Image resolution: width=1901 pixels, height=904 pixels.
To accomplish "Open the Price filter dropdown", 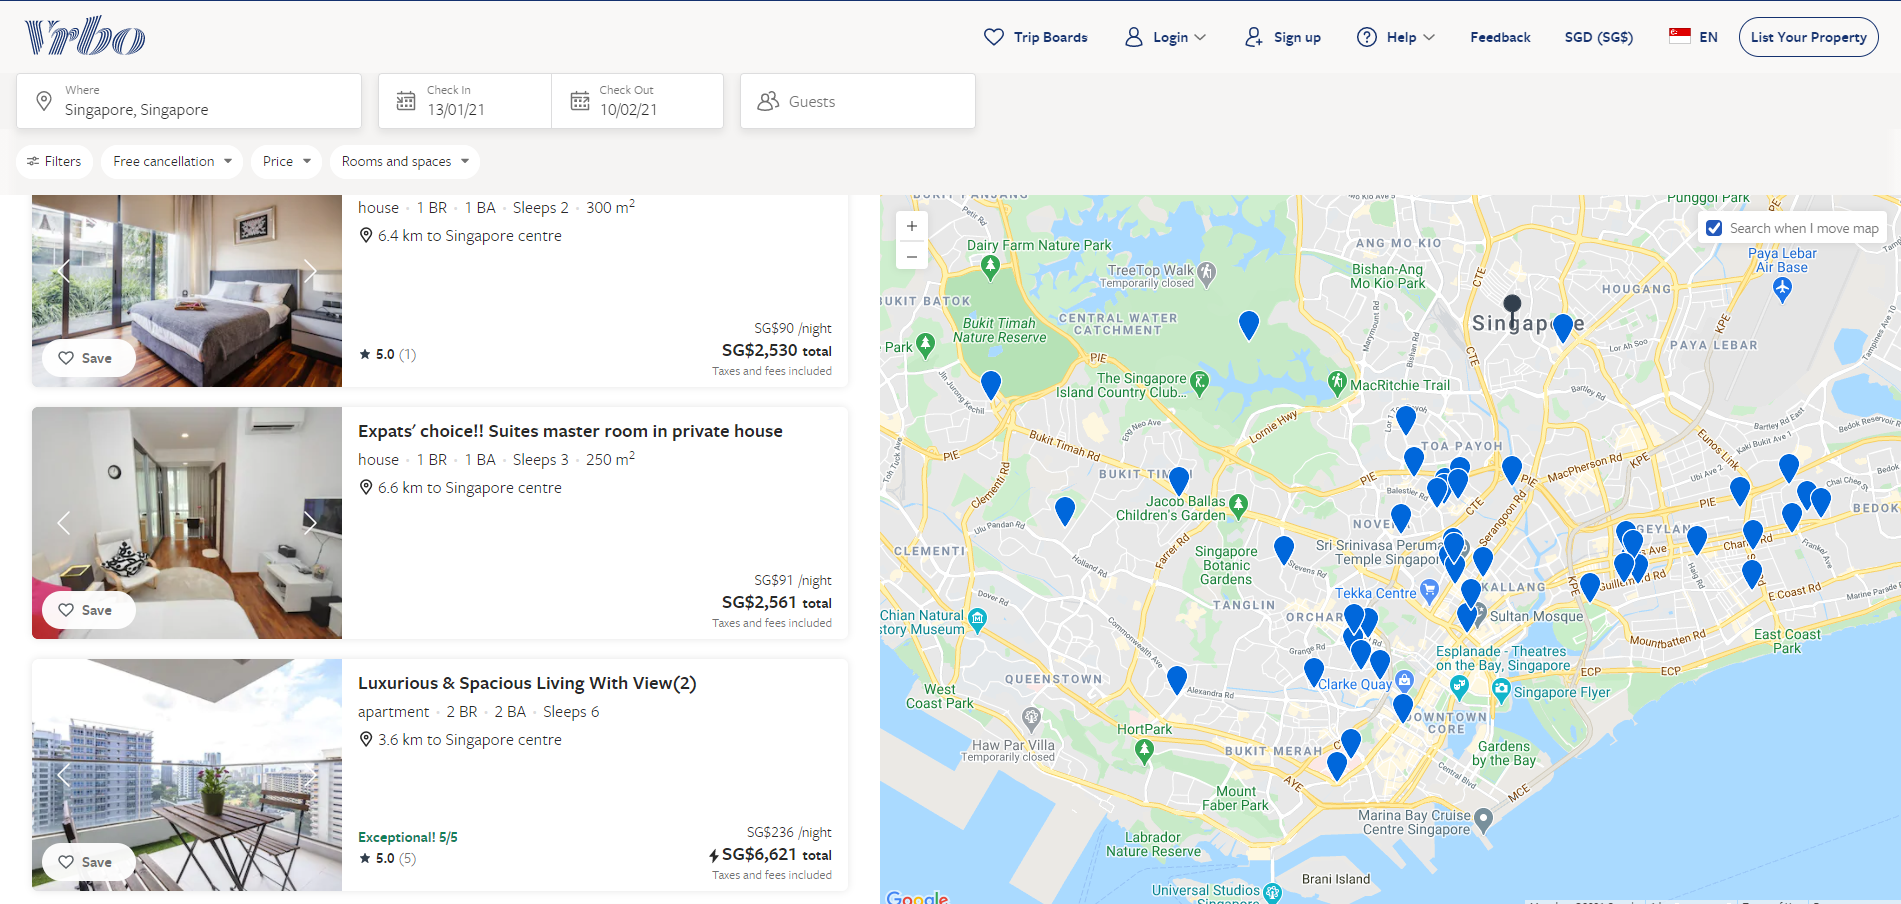I will [x=286, y=161].
